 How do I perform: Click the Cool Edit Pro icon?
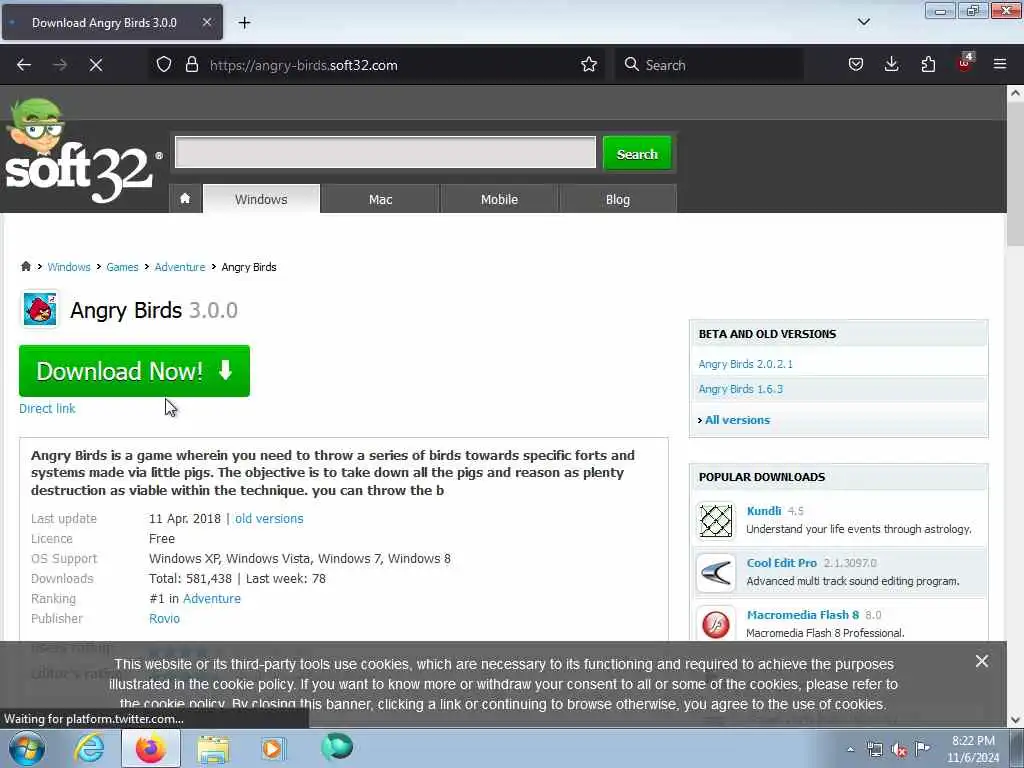[x=716, y=573]
